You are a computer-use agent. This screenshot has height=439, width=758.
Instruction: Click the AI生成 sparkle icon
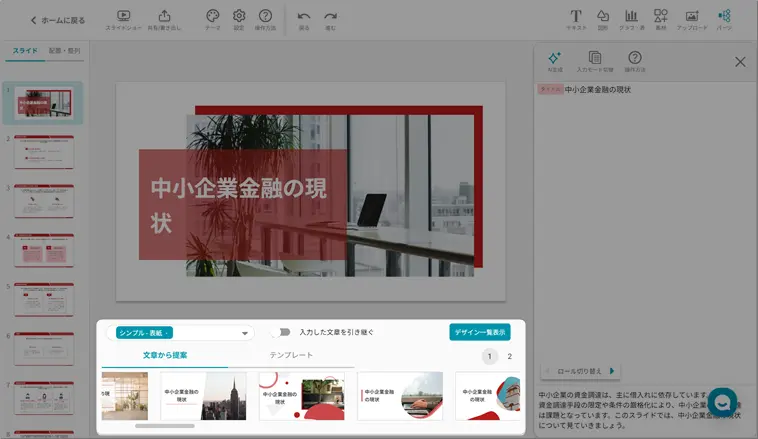pyautogui.click(x=554, y=61)
